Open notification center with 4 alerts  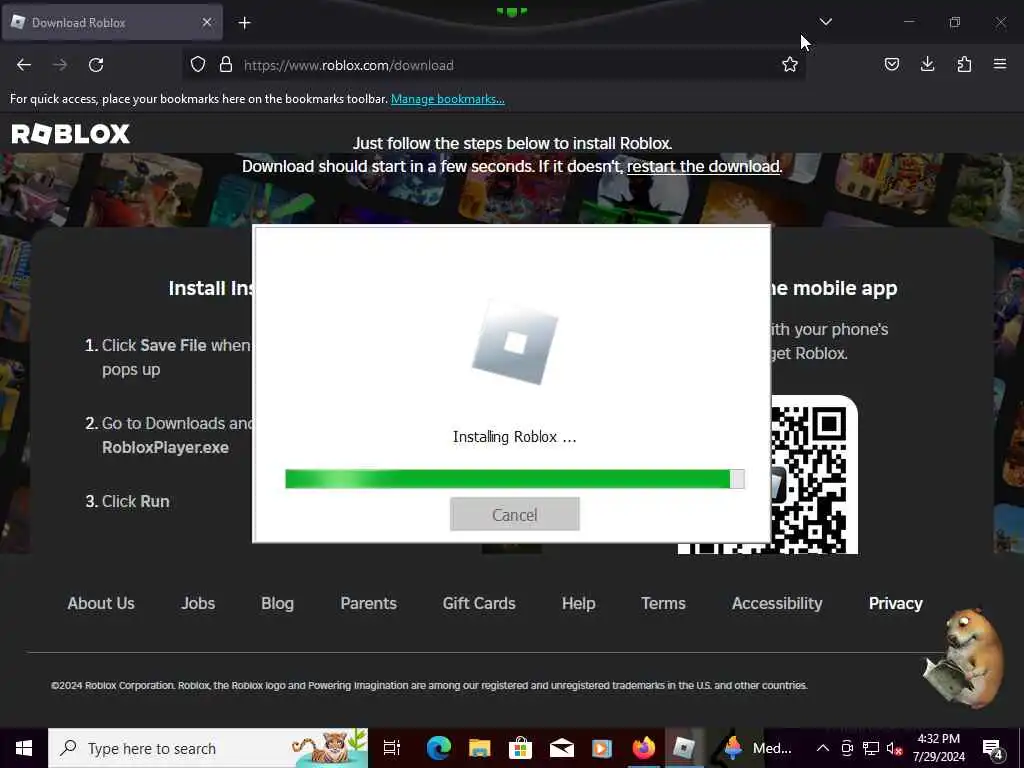click(993, 748)
